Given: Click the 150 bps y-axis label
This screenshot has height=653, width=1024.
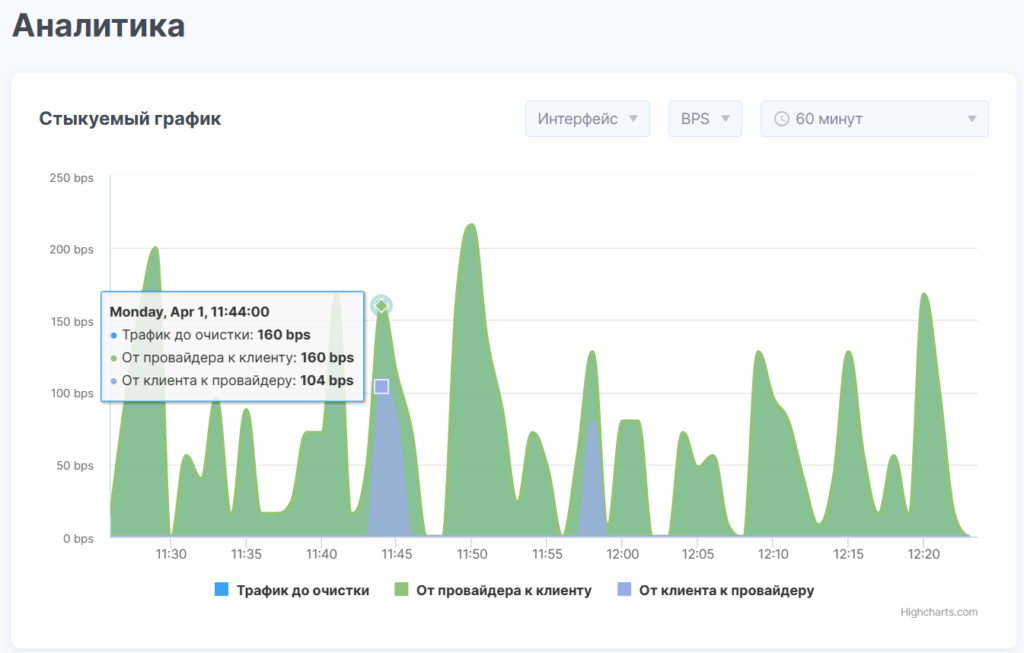Looking at the screenshot, I should pyautogui.click(x=72, y=321).
